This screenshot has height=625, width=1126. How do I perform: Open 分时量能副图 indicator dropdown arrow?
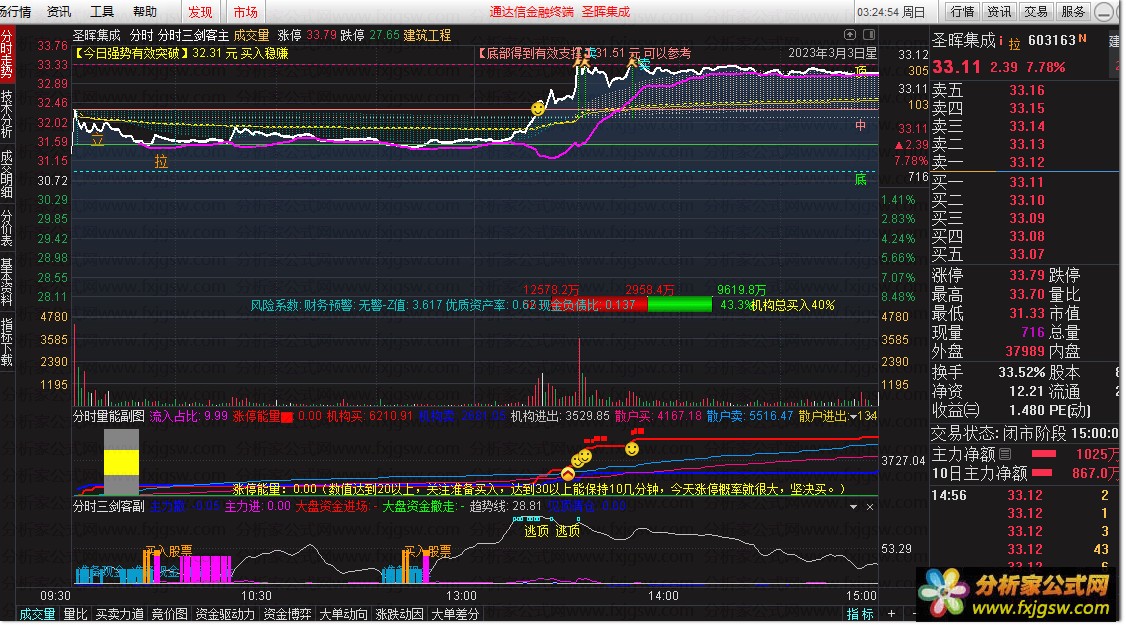[x=853, y=417]
